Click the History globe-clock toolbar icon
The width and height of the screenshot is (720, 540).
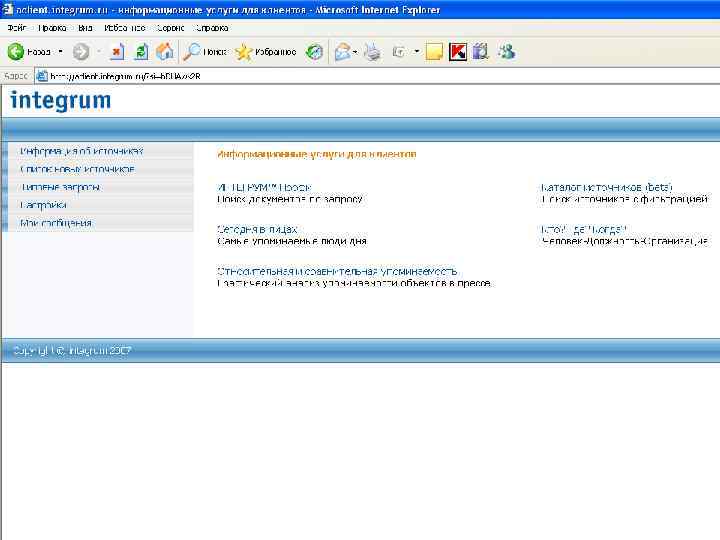[315, 52]
